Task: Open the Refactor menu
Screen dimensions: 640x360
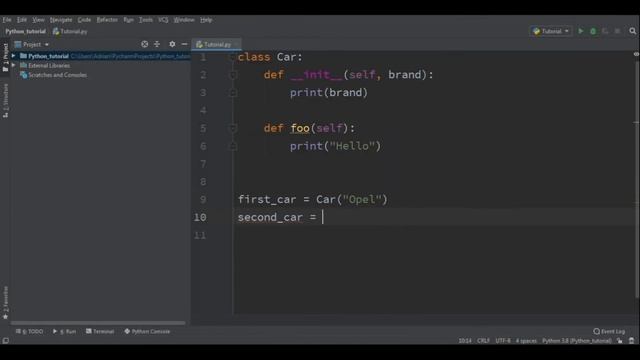Action: tap(107, 20)
